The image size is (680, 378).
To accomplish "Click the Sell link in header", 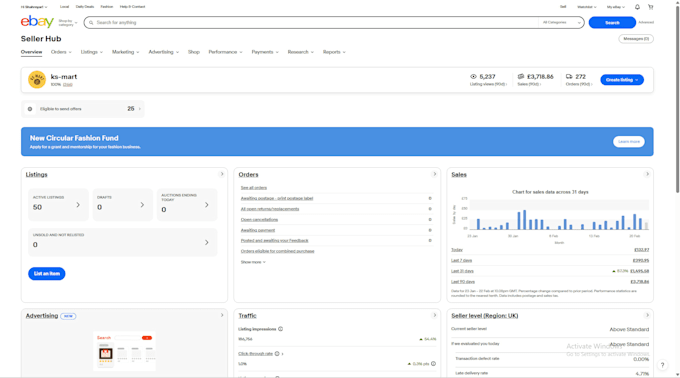I will 563,7.
